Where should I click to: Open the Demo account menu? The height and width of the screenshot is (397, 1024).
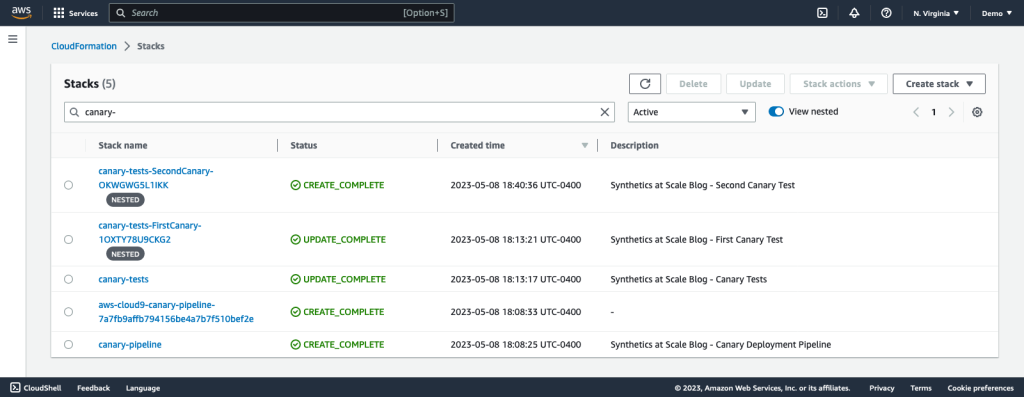pyautogui.click(x=997, y=13)
